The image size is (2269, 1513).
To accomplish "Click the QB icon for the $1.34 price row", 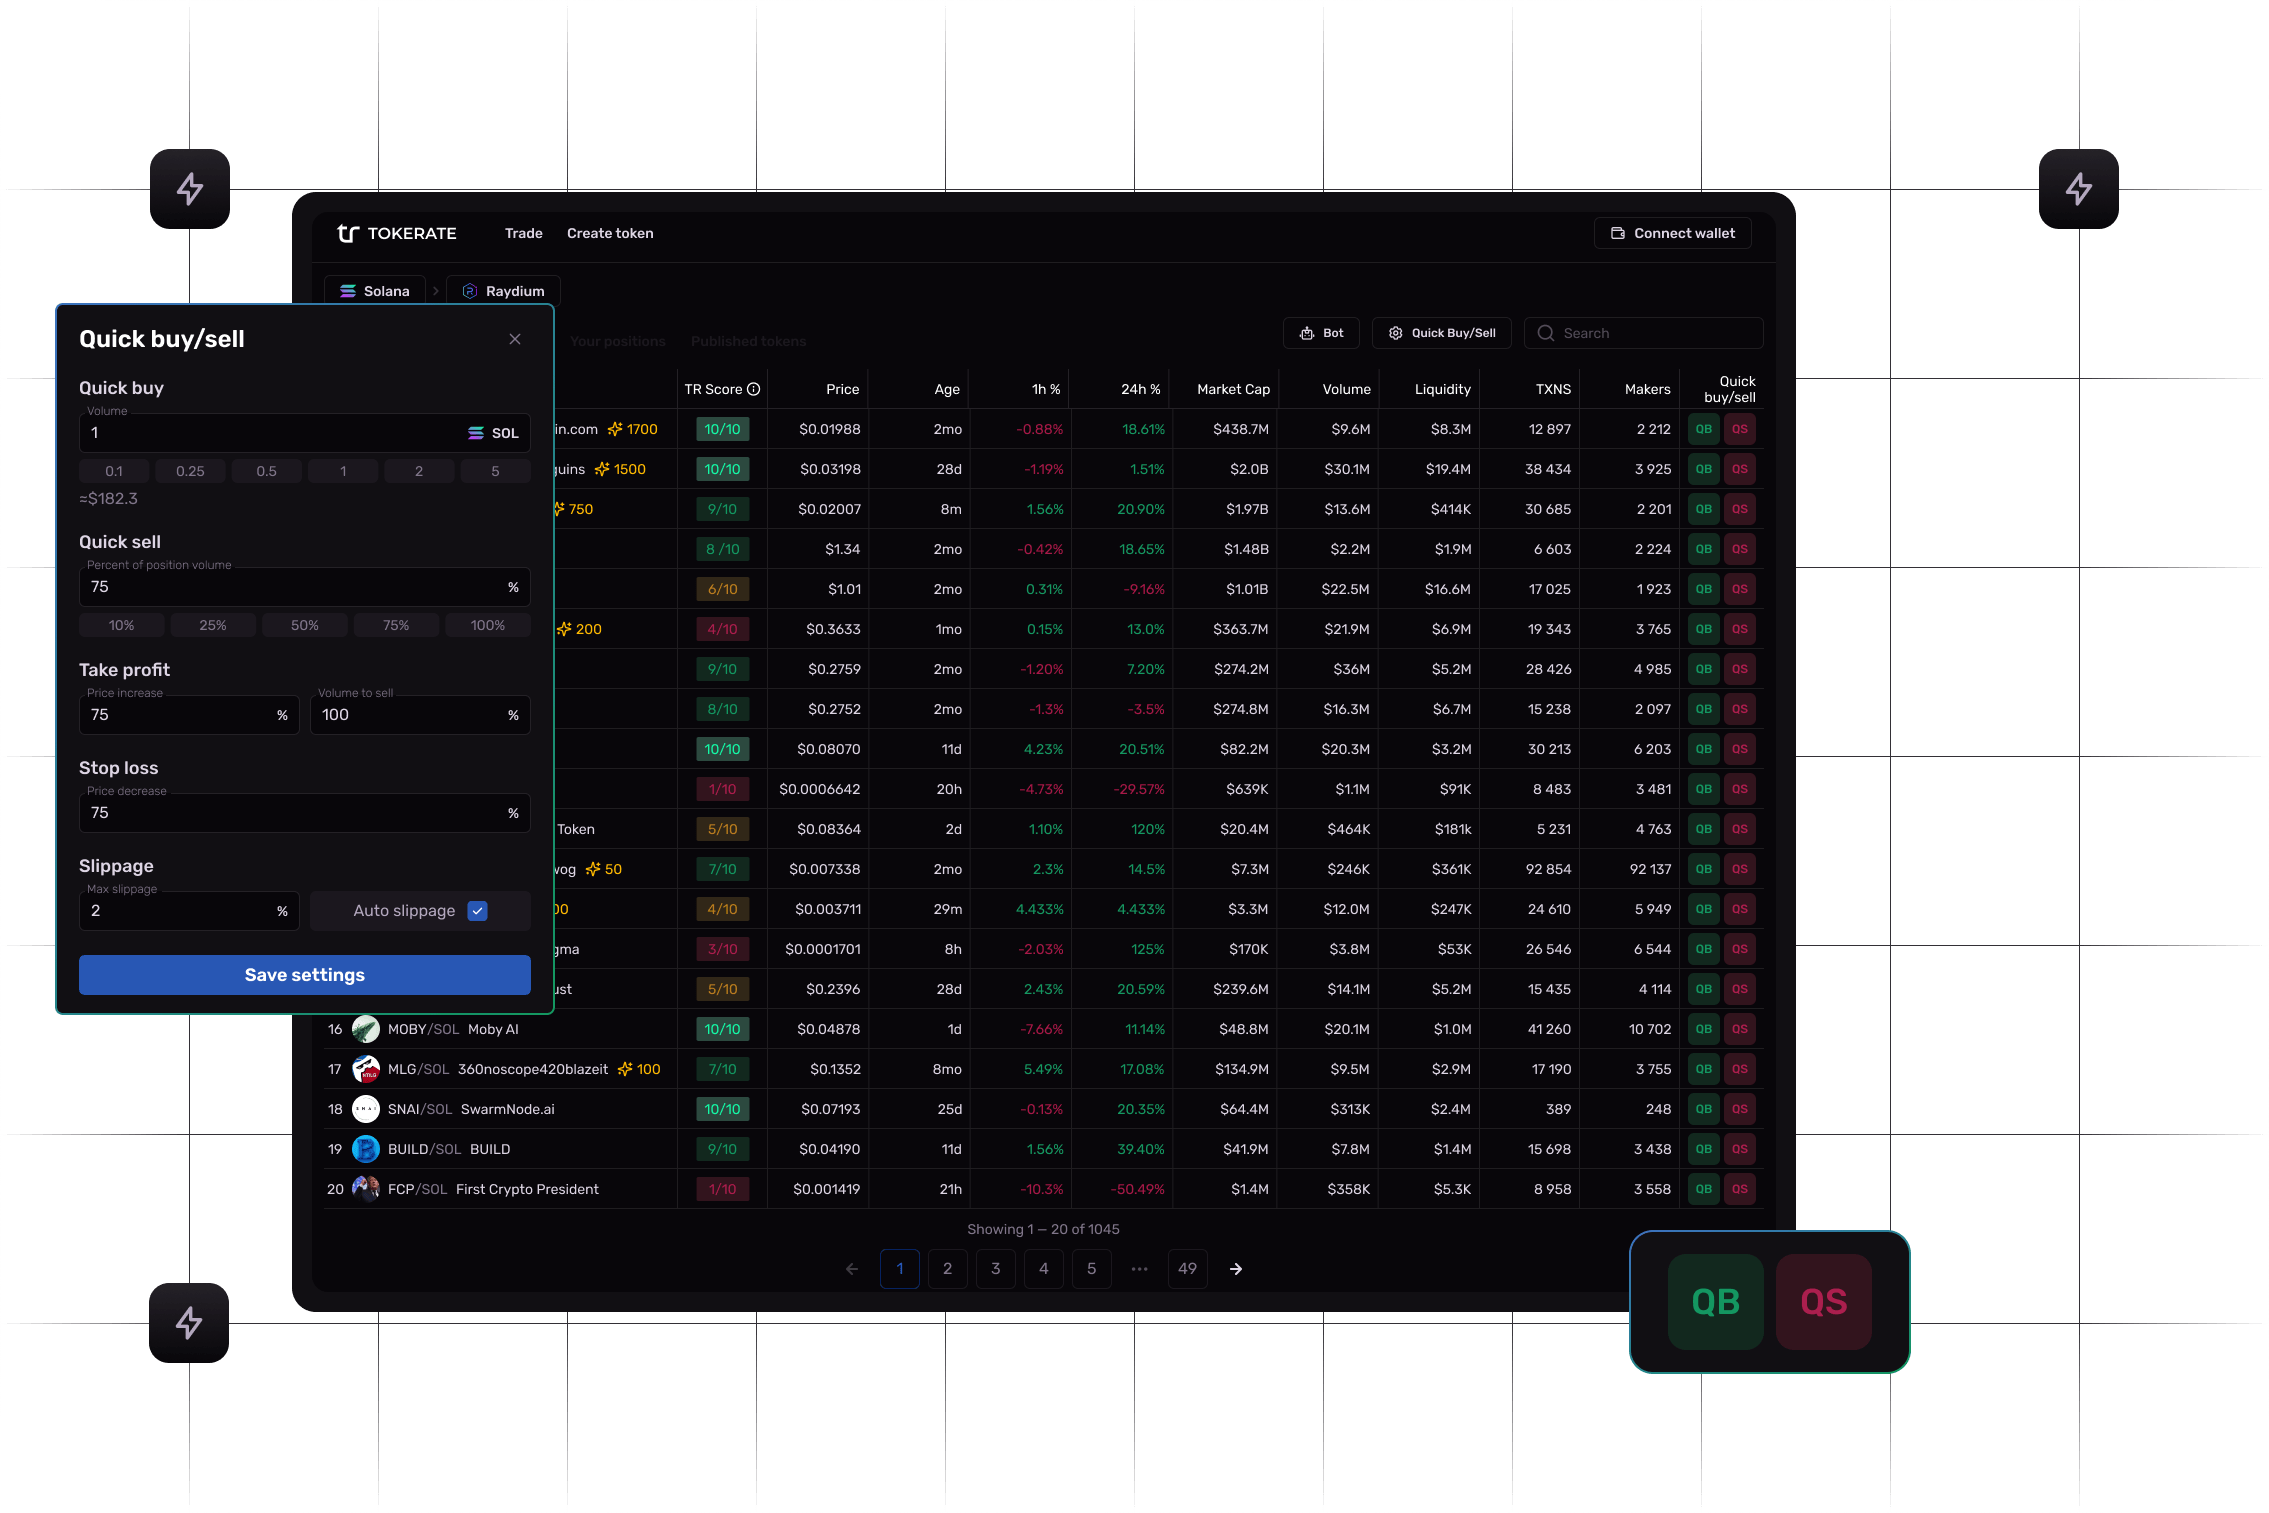I will tap(1704, 549).
